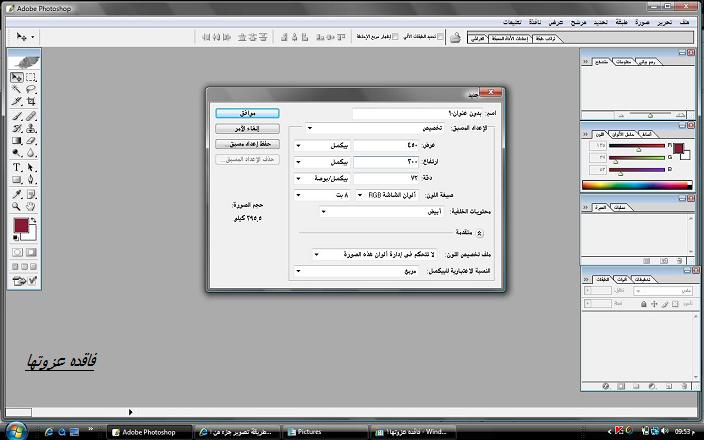Select the Crop tool
This screenshot has height=440, width=704.
[31, 102]
